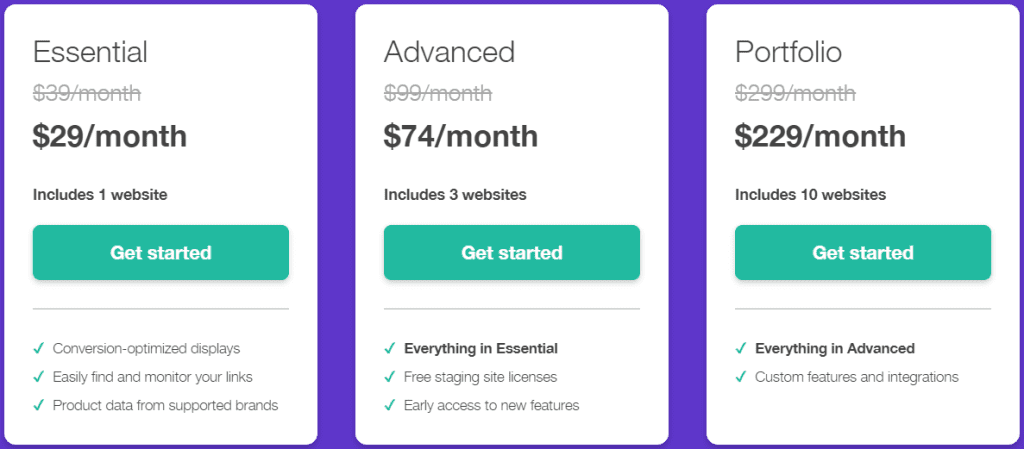Screen dimensions: 1024x449
Task: Click checkmark beside Product data from supported brands
Action: pyautogui.click(x=39, y=406)
